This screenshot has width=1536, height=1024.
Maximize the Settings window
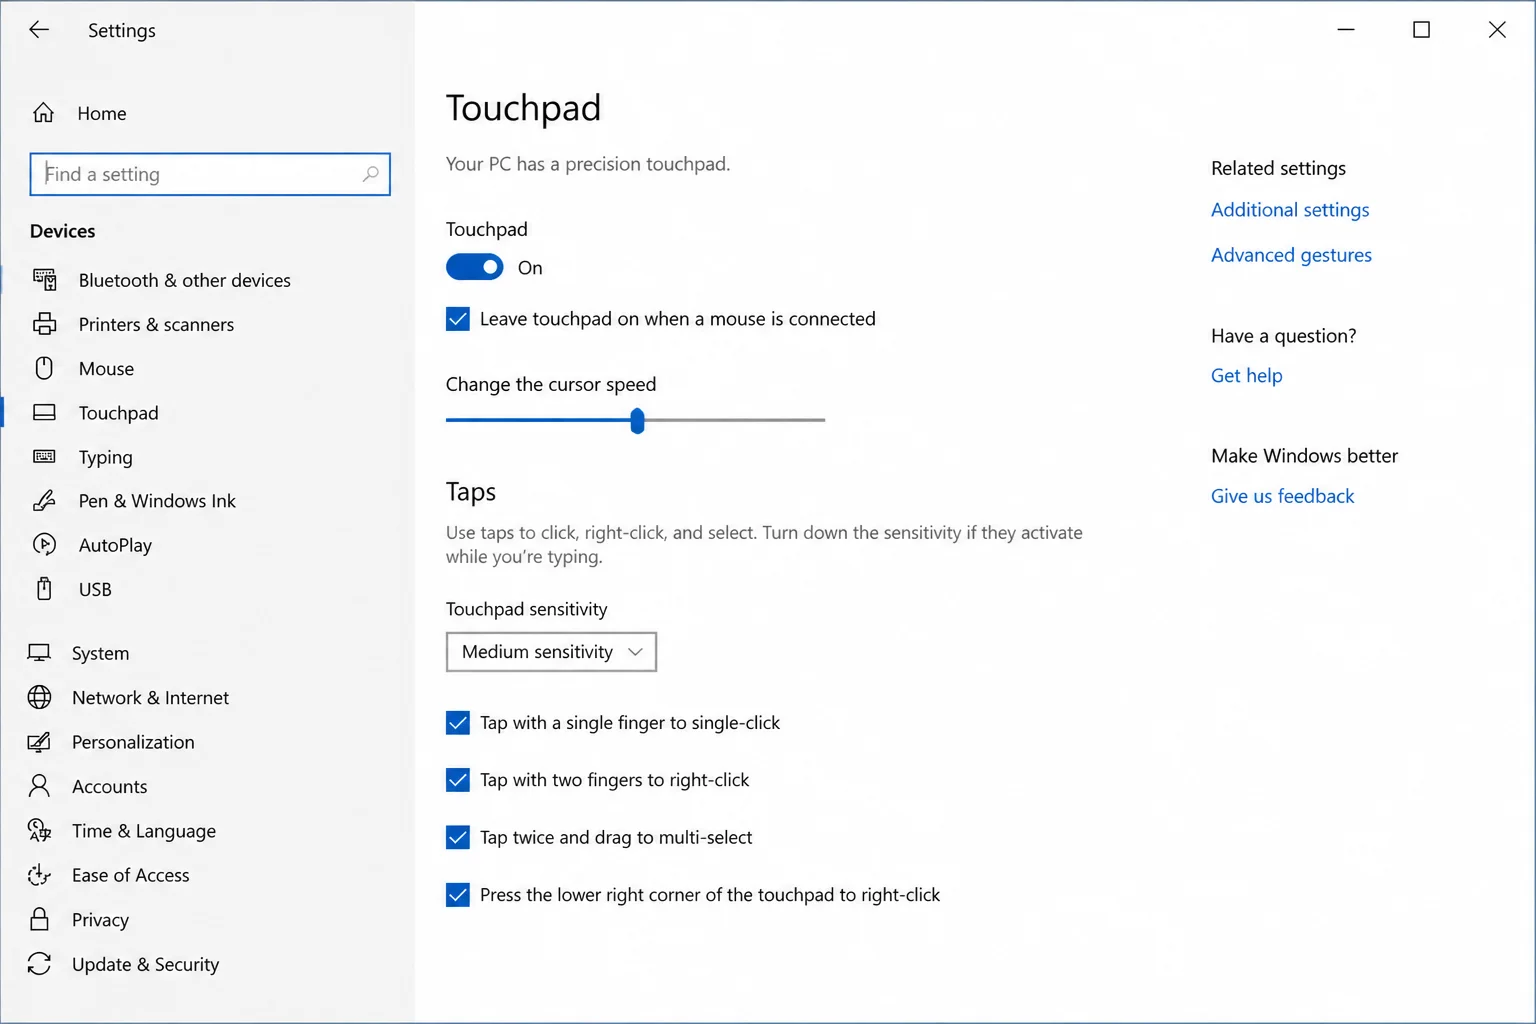(1421, 30)
